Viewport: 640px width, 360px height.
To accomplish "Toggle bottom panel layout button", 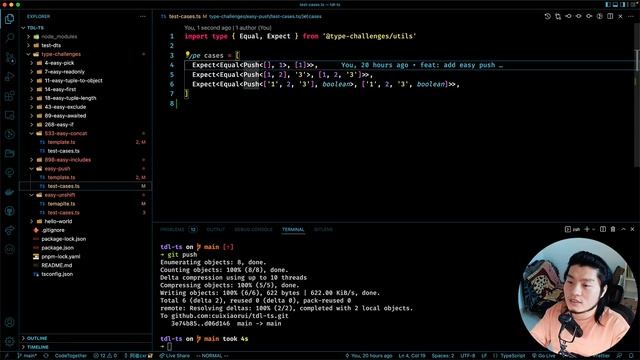I will point(615,4).
